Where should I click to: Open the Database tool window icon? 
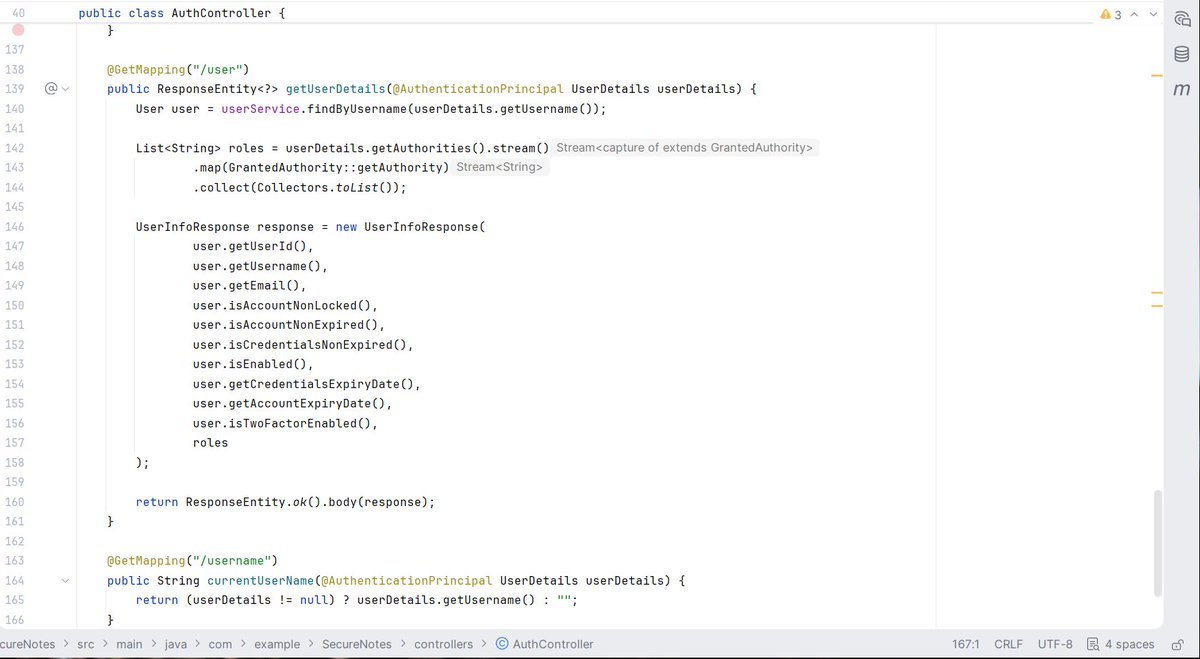coord(1181,53)
